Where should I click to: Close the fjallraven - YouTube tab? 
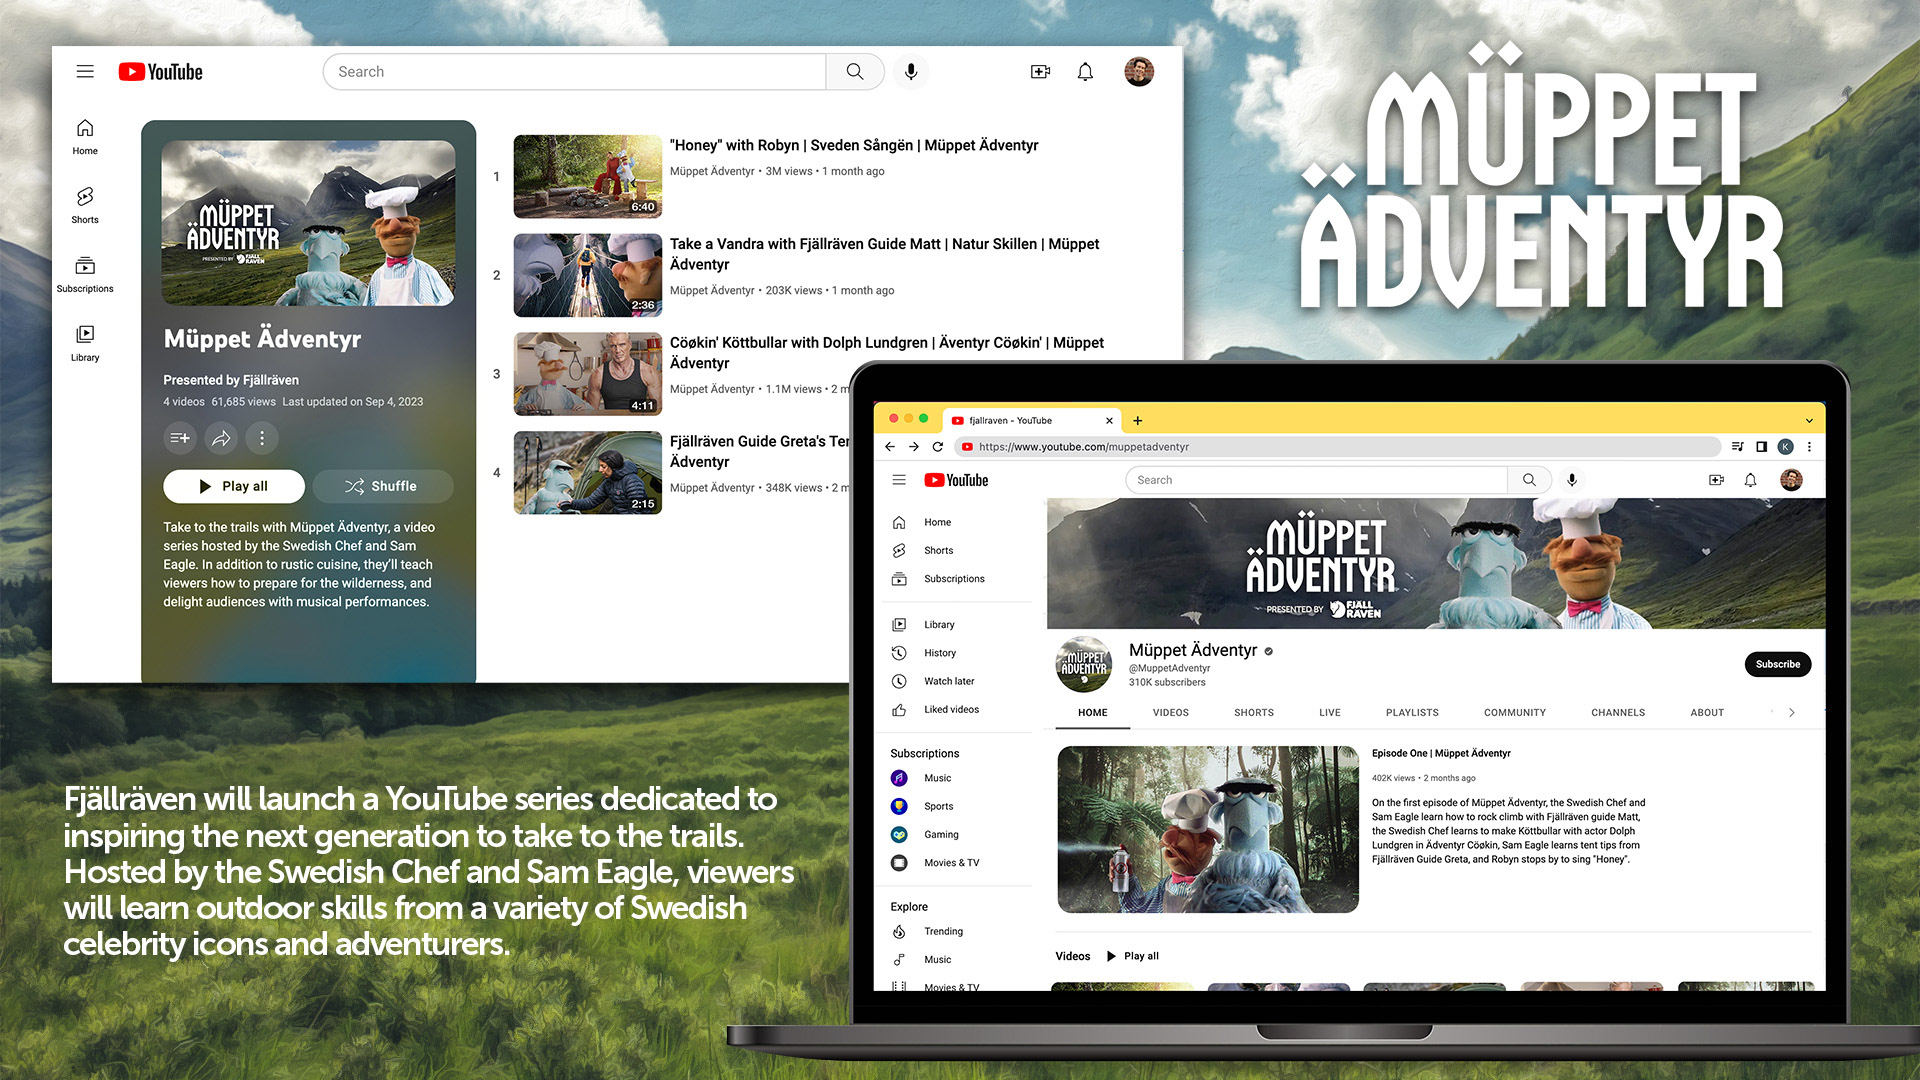pyautogui.click(x=1109, y=421)
